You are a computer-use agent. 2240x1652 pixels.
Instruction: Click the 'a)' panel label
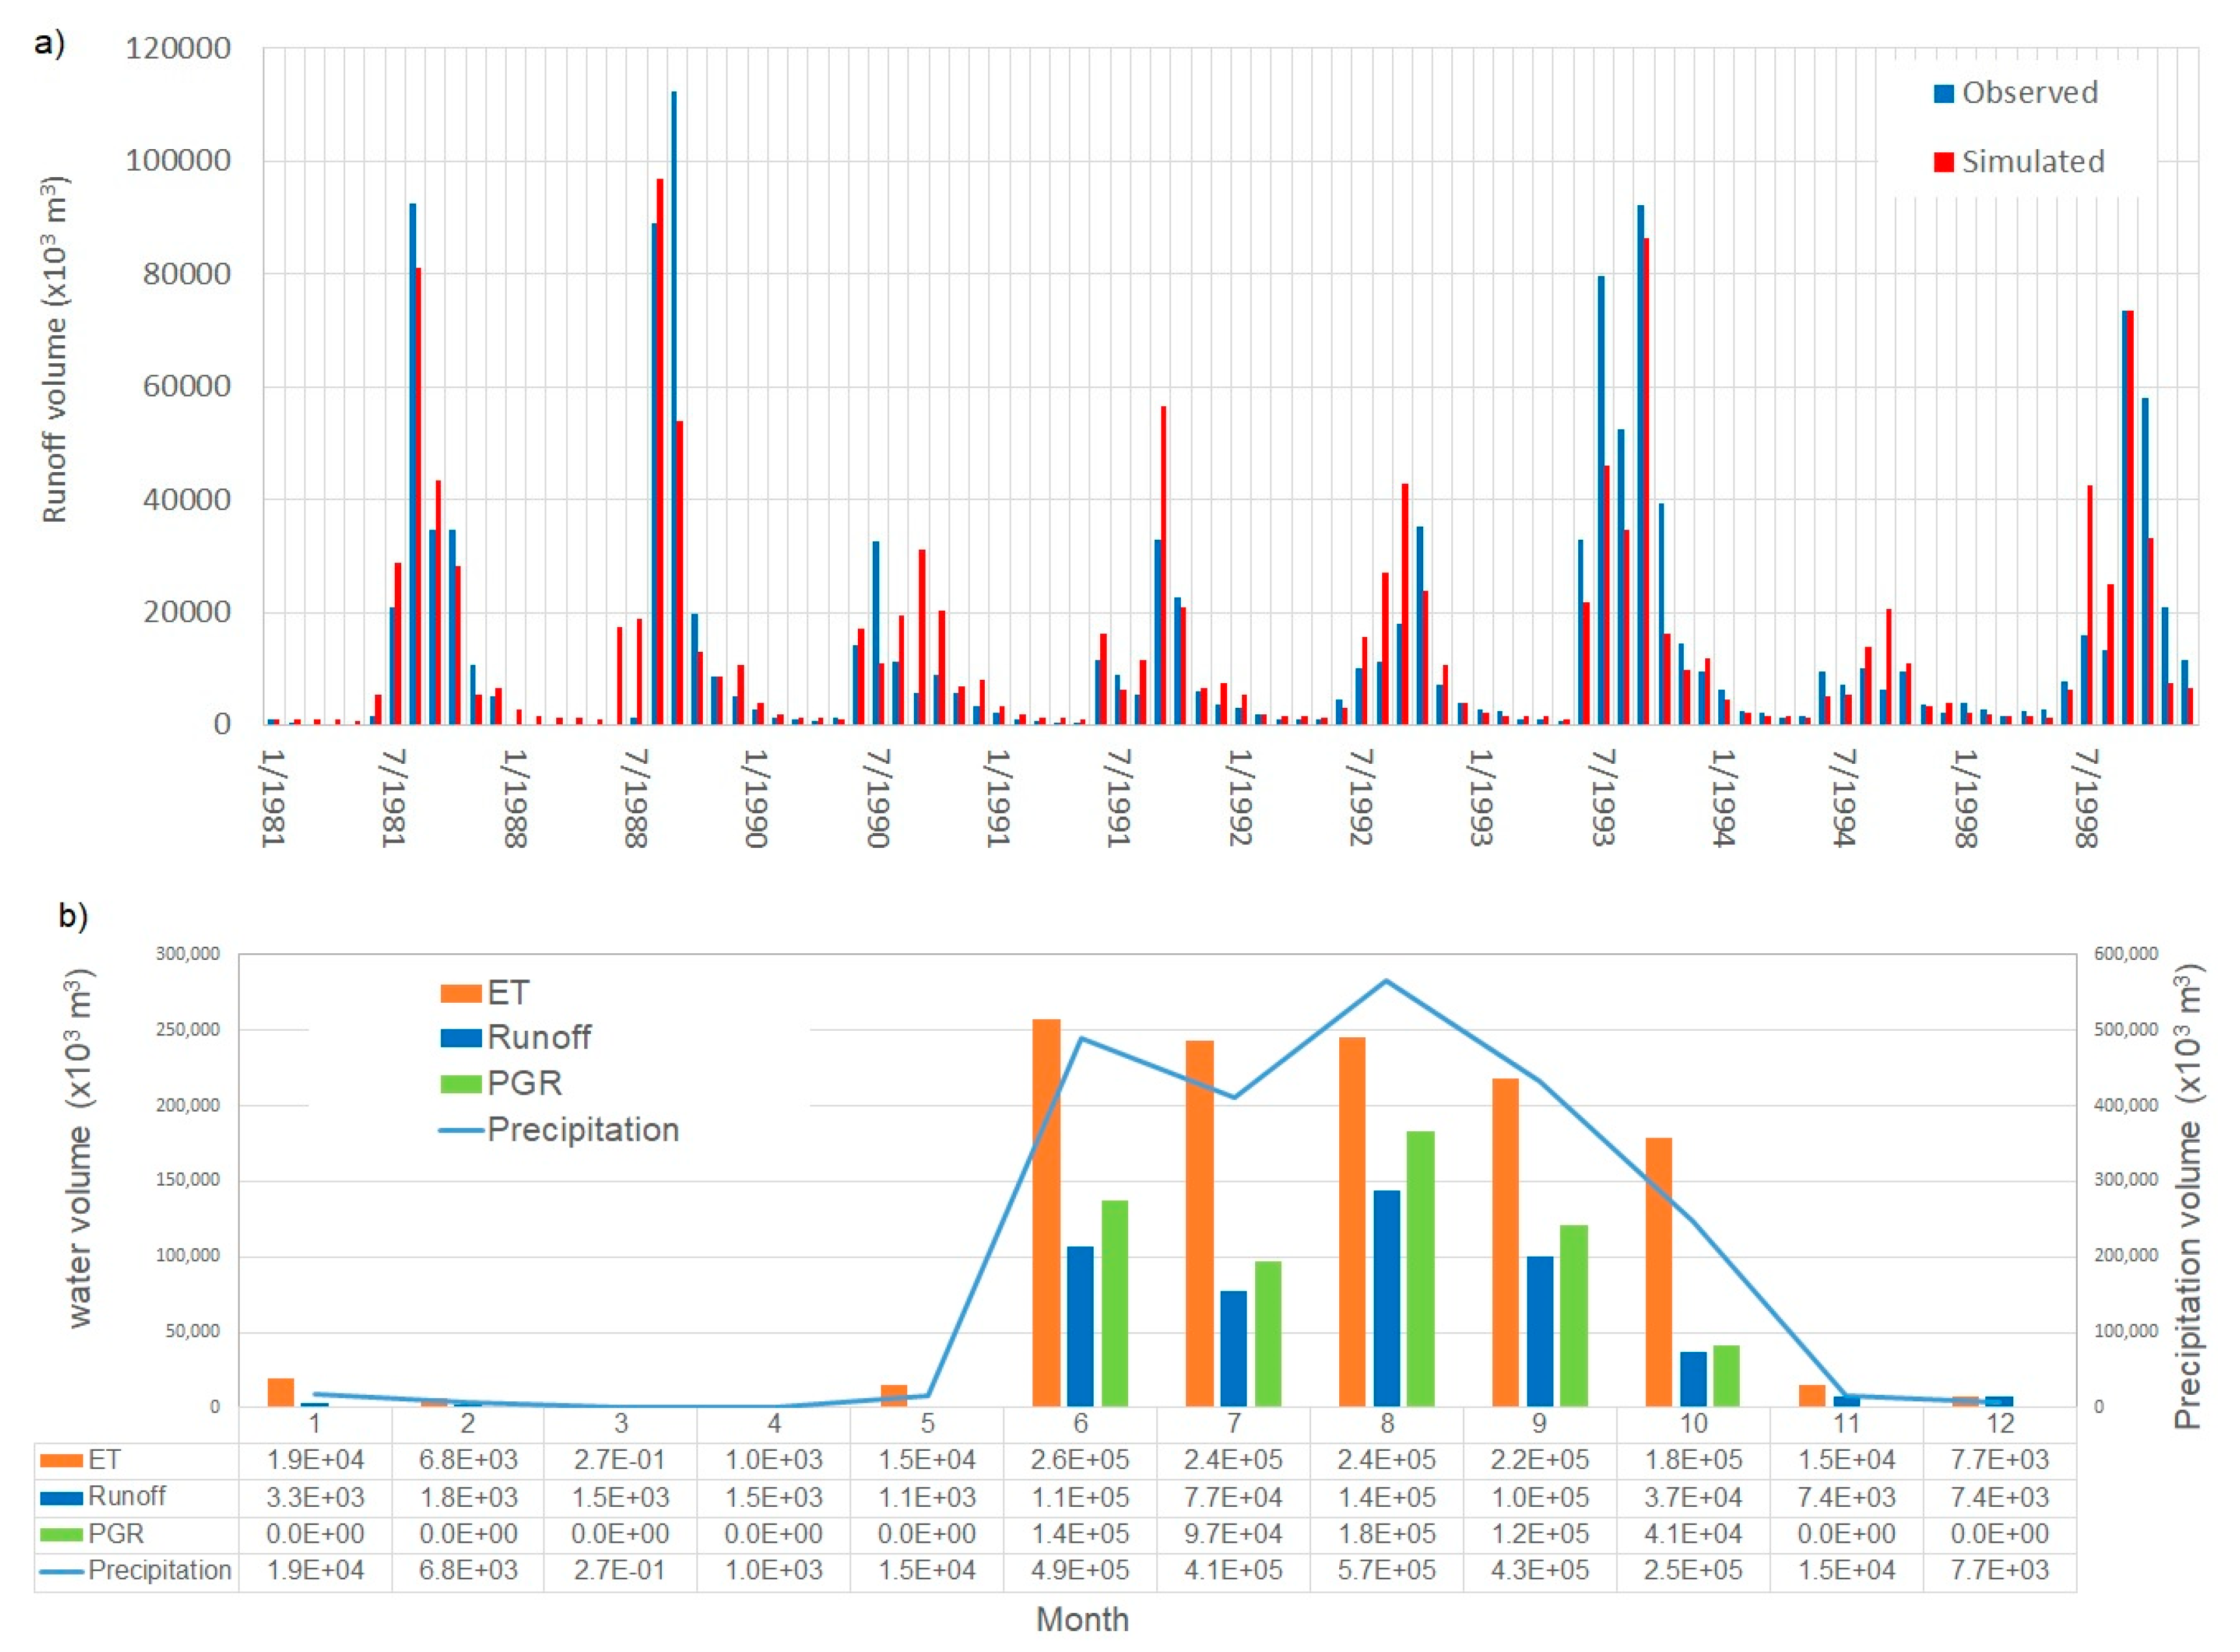coord(49,43)
